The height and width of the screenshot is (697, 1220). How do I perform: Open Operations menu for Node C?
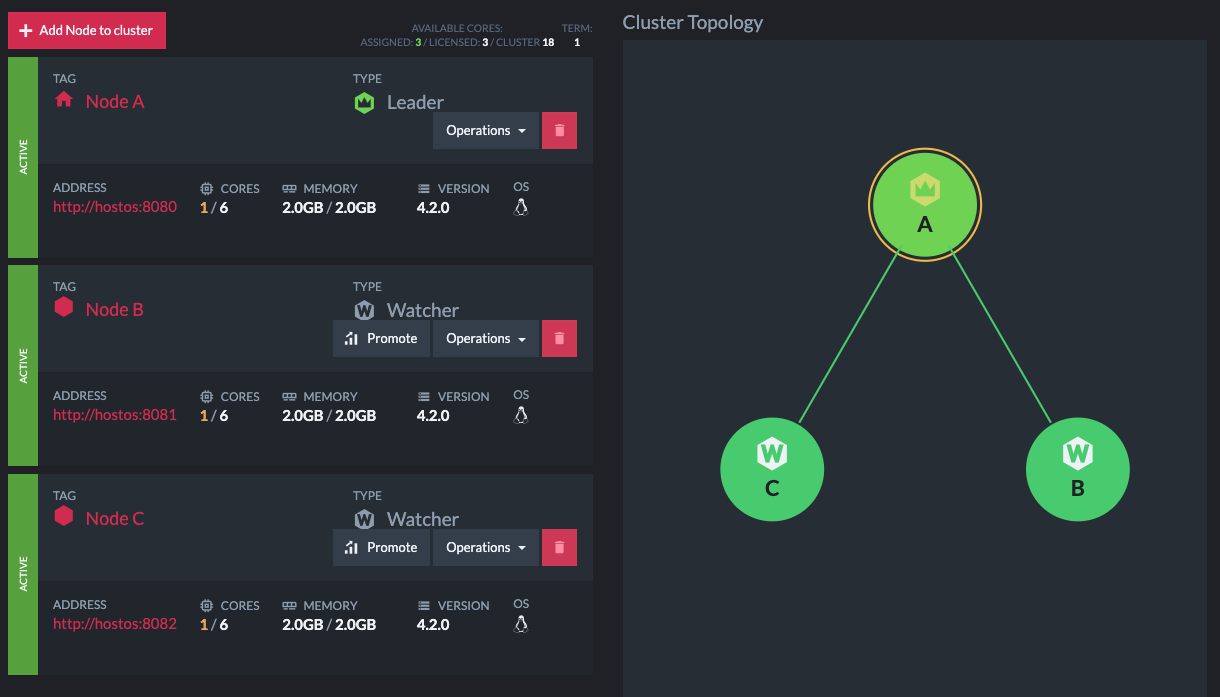point(486,547)
